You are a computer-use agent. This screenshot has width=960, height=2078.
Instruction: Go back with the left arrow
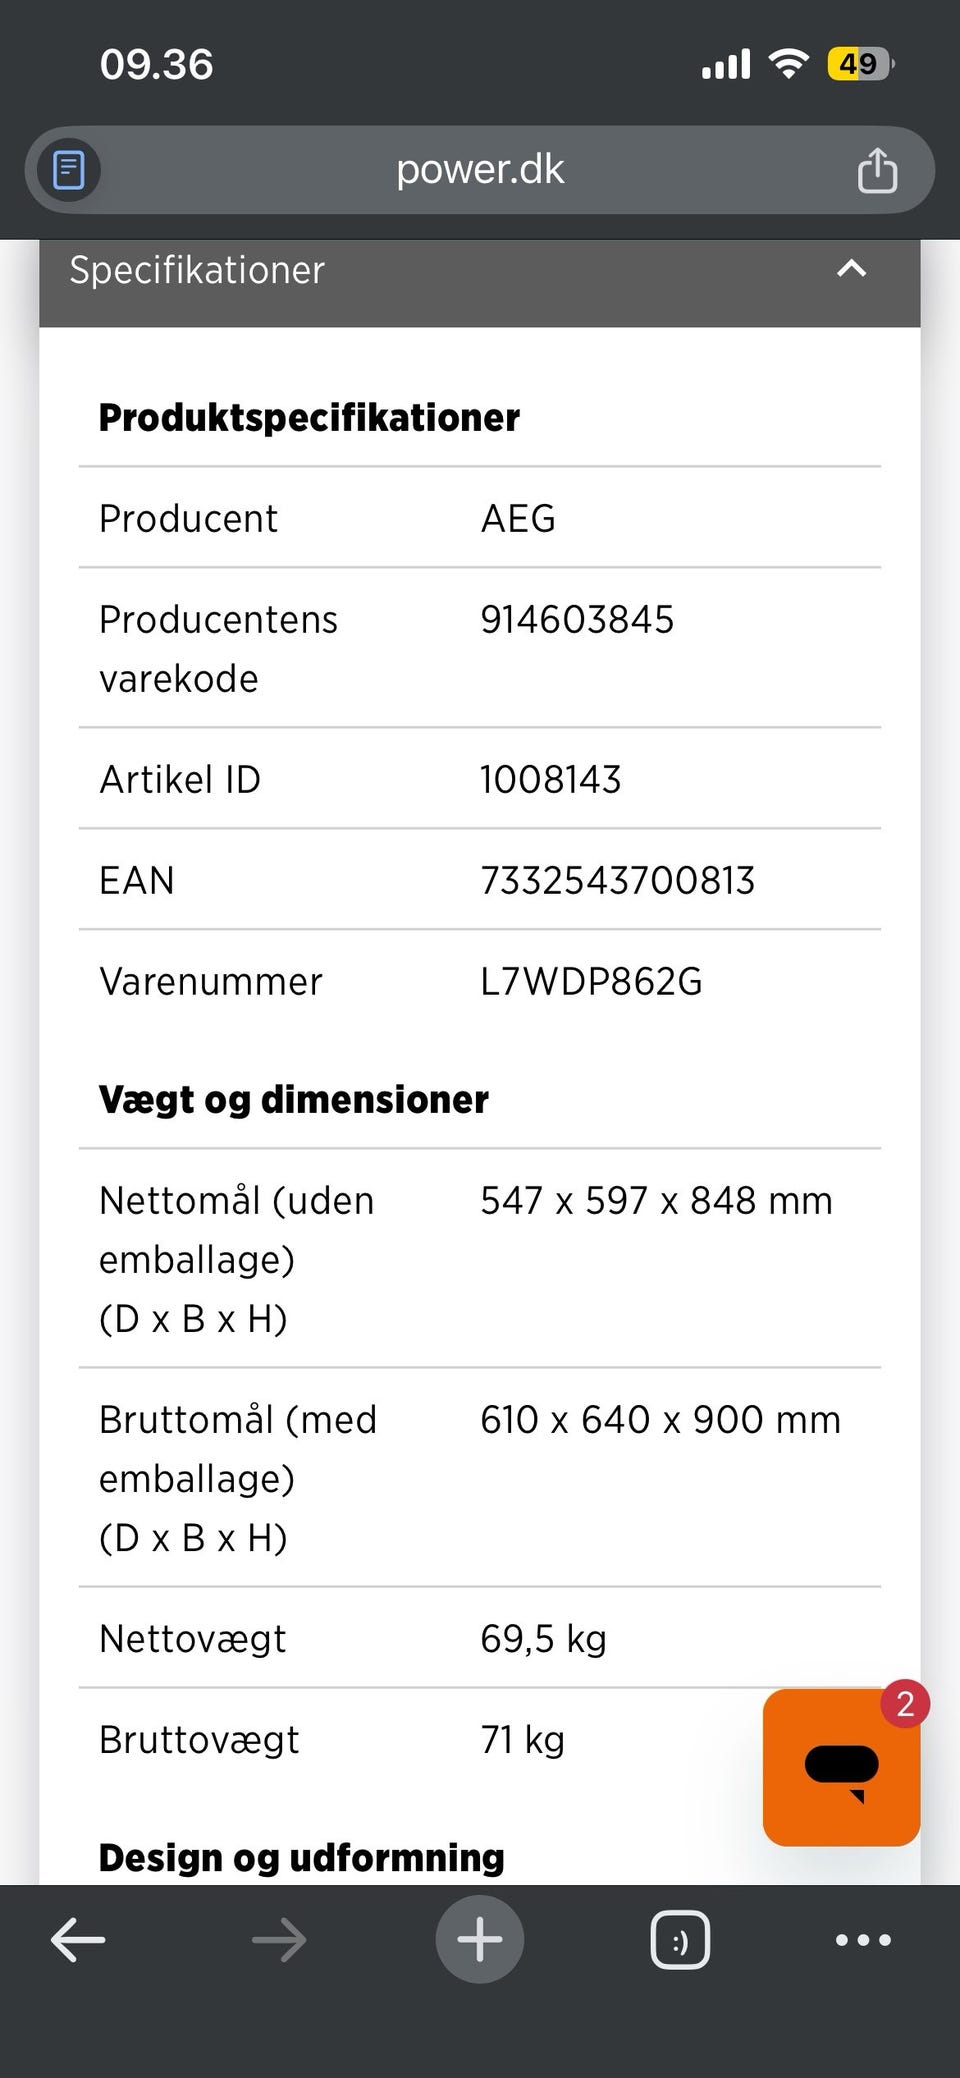tap(78, 1940)
